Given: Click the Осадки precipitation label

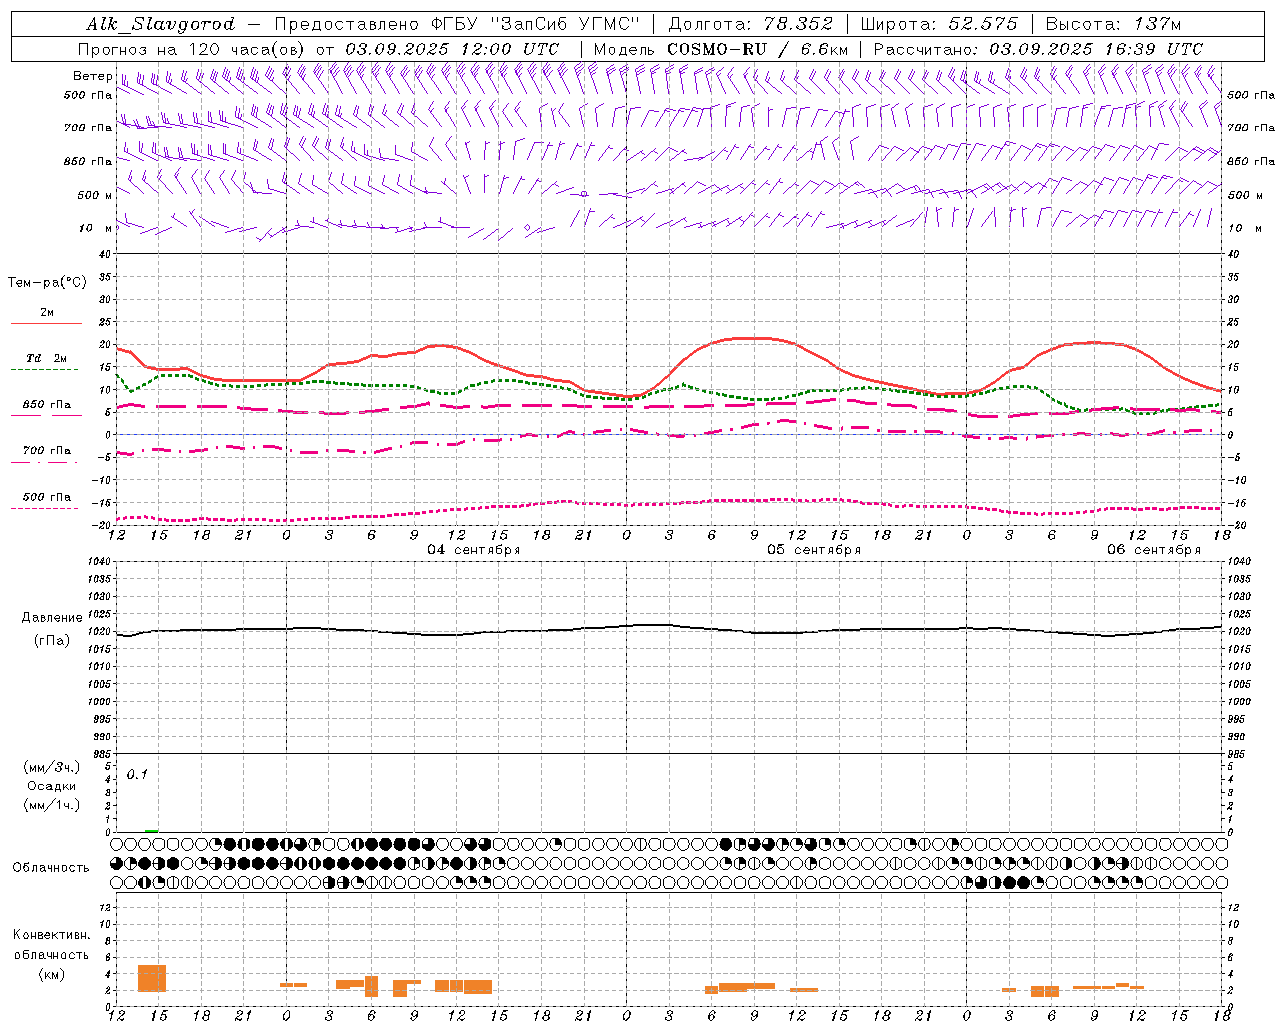Looking at the screenshot, I should tap(52, 786).
